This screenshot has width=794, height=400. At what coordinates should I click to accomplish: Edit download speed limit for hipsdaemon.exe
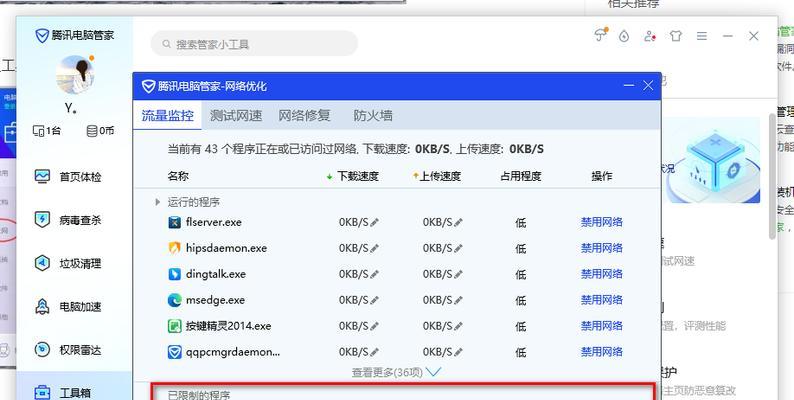[374, 248]
